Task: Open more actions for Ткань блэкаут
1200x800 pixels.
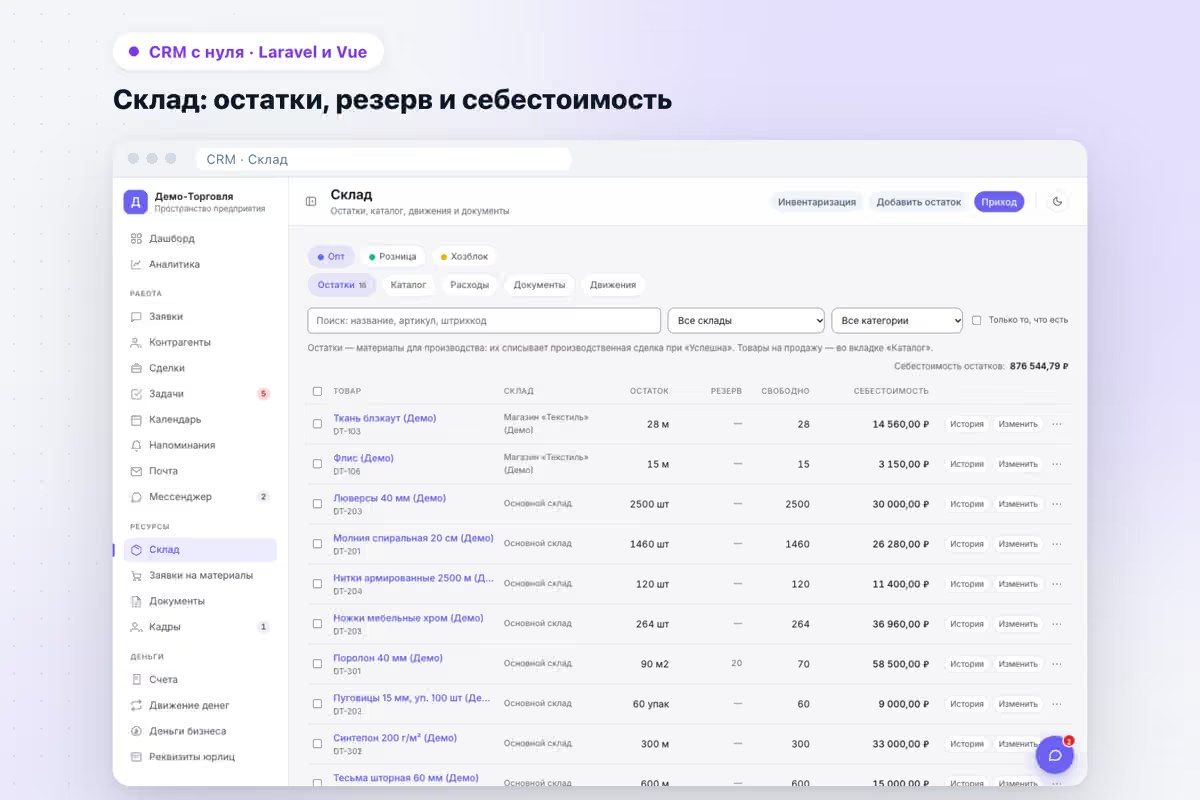Action: pyautogui.click(x=1057, y=424)
